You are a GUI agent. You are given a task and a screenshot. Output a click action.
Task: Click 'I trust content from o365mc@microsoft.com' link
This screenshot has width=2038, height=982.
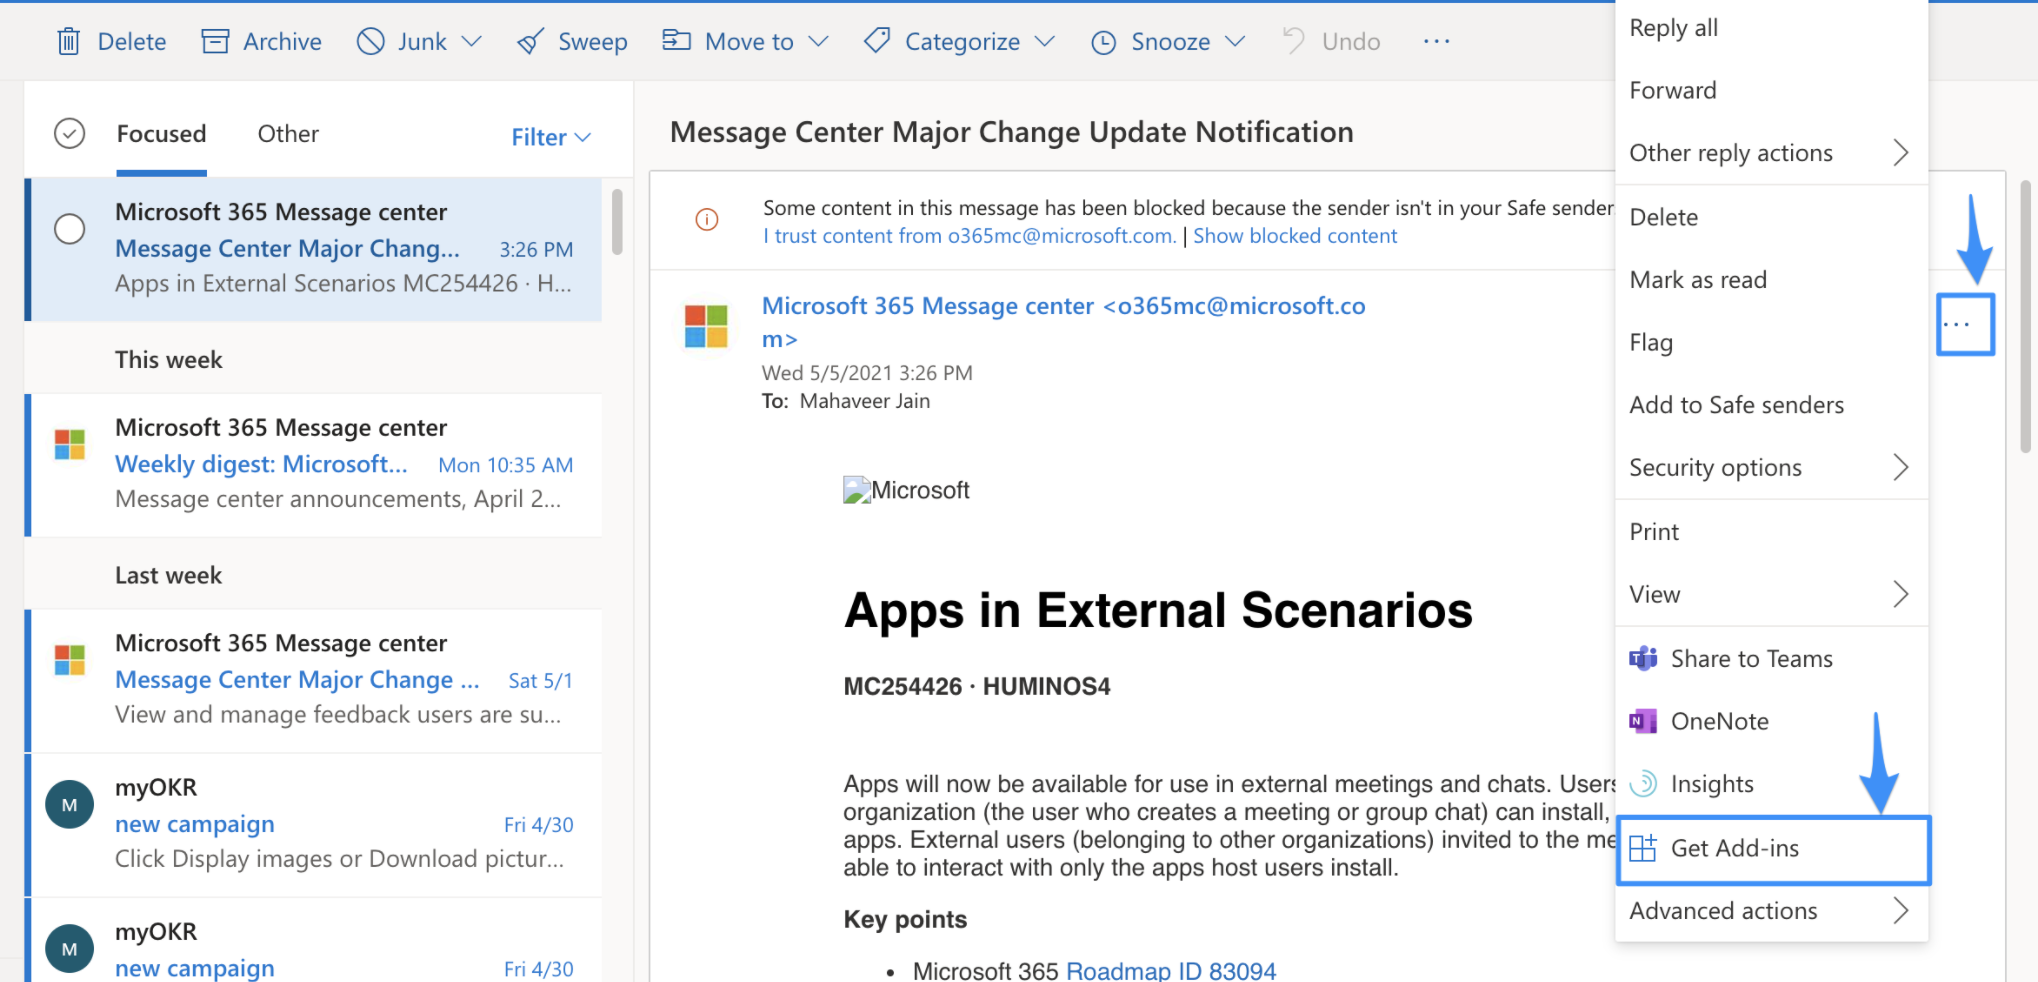[x=970, y=236]
